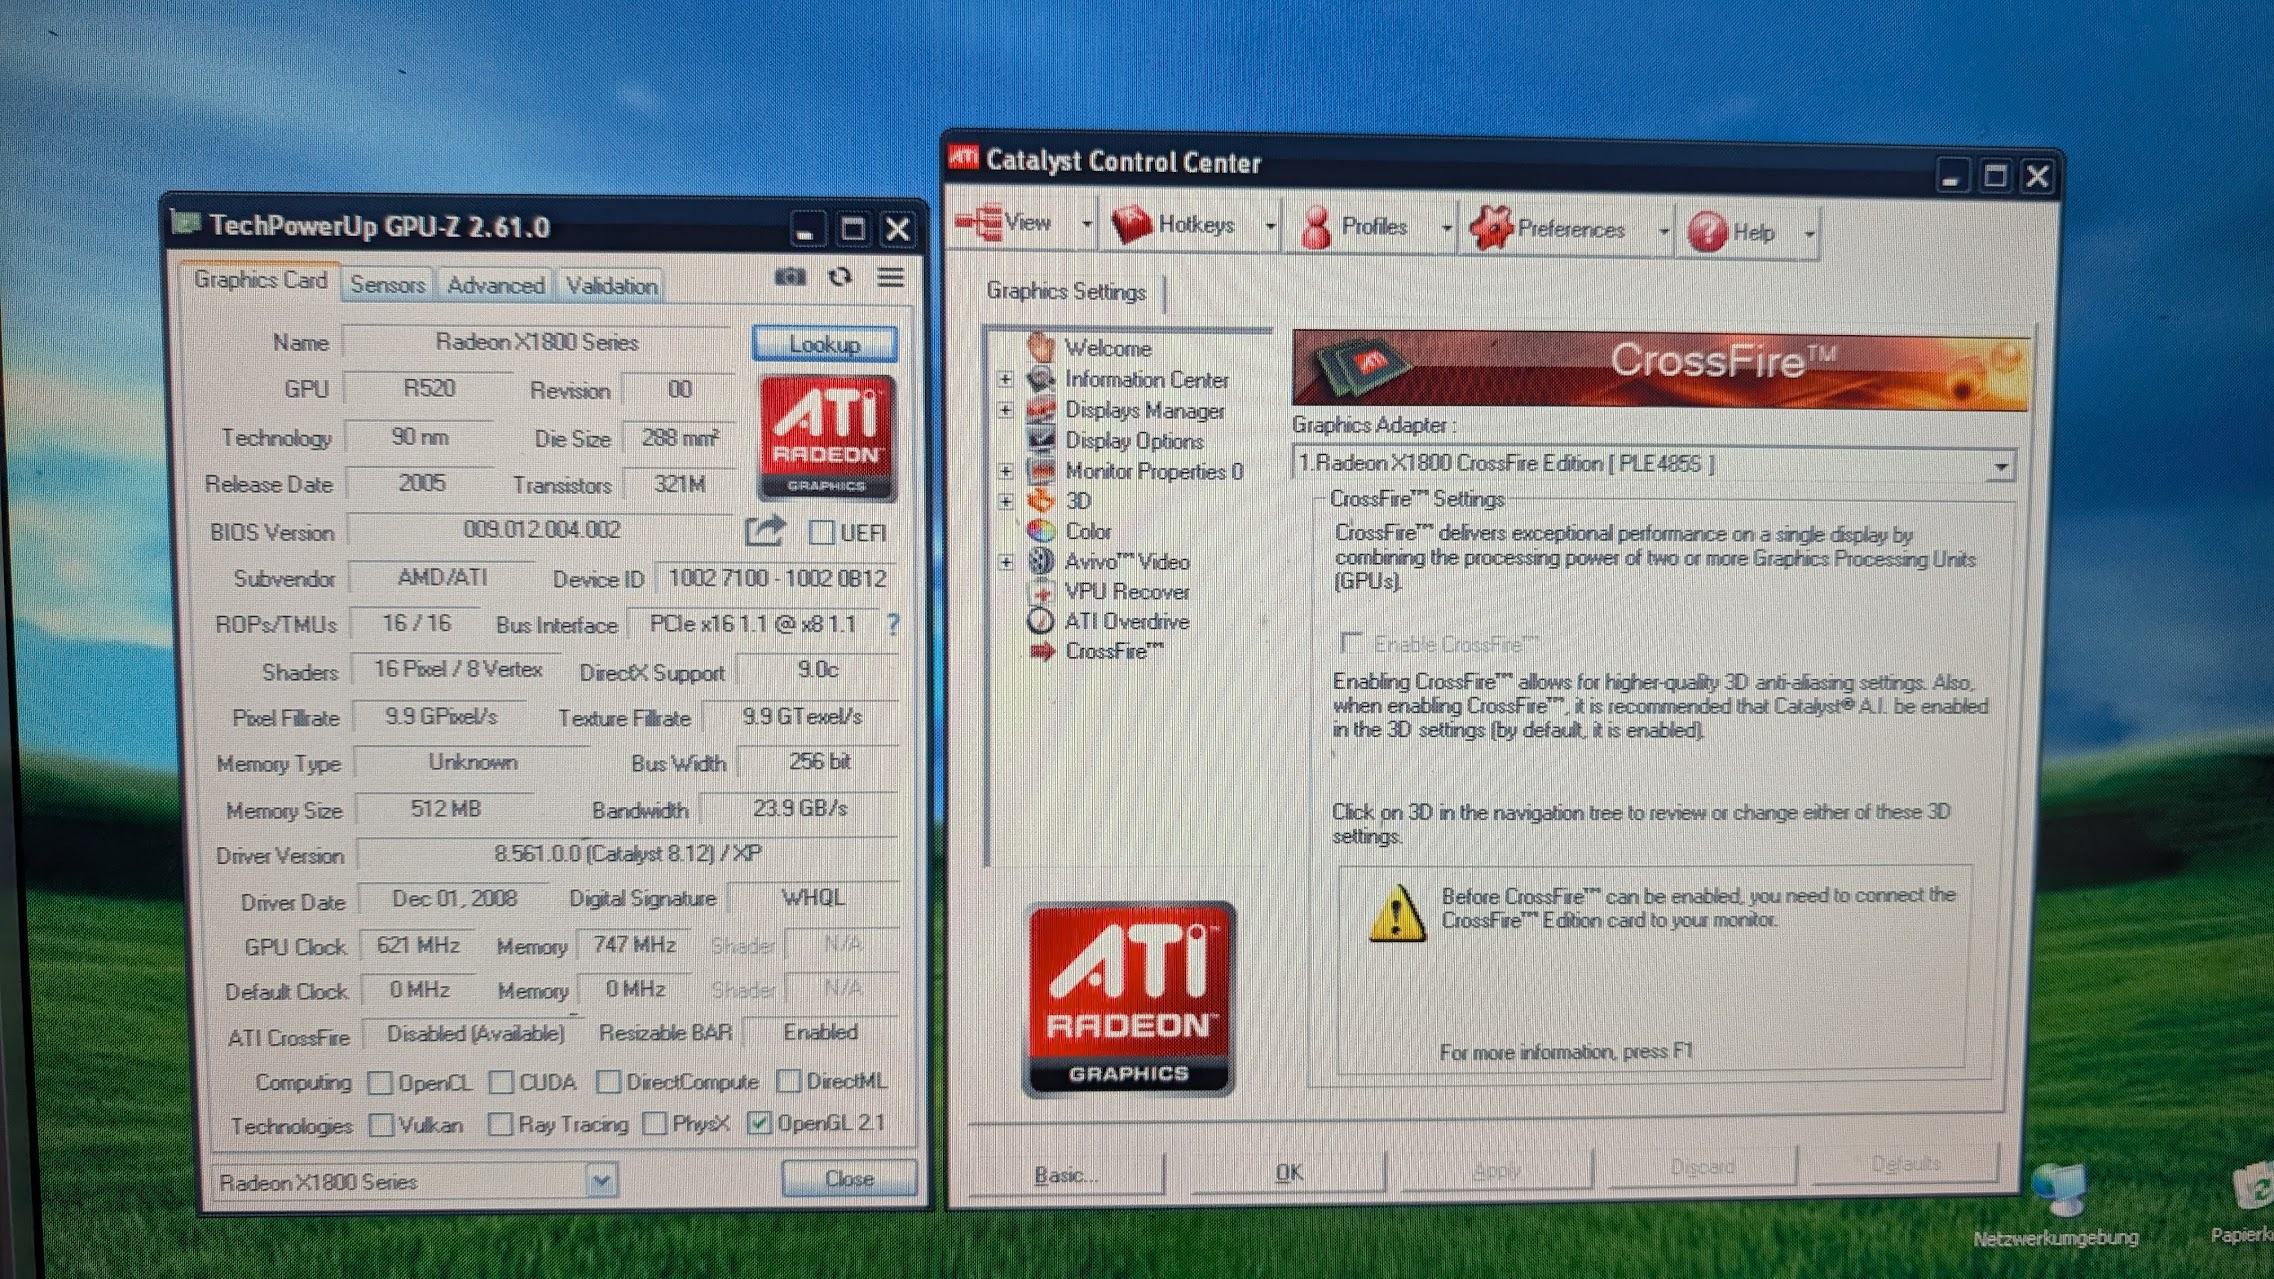This screenshot has width=2274, height=1279.
Task: Switch to the Graphics Card tab
Action: [260, 280]
